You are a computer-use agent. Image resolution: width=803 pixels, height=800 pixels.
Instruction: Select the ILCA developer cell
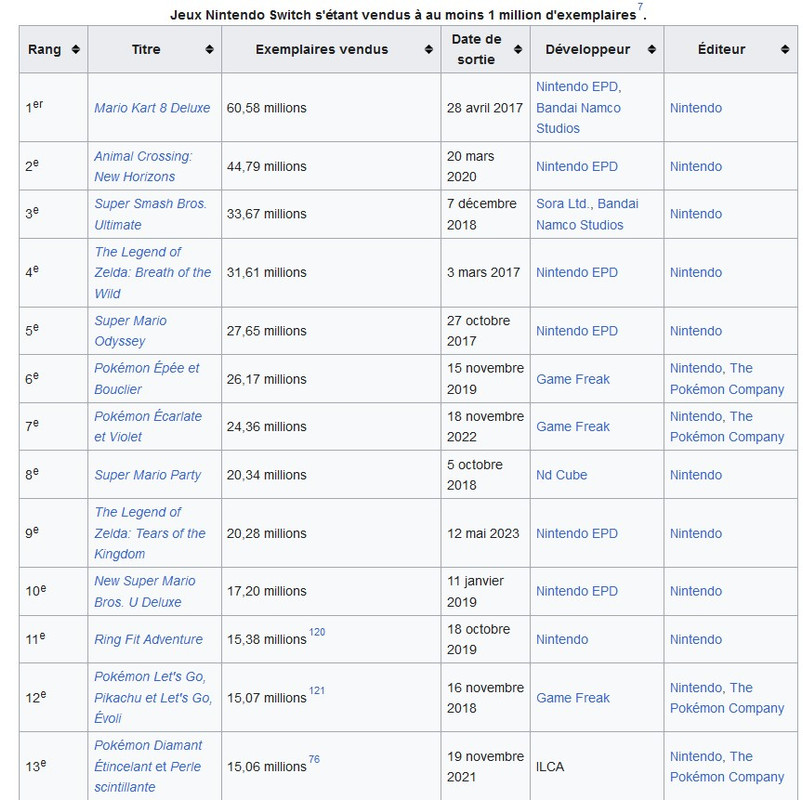pos(597,766)
